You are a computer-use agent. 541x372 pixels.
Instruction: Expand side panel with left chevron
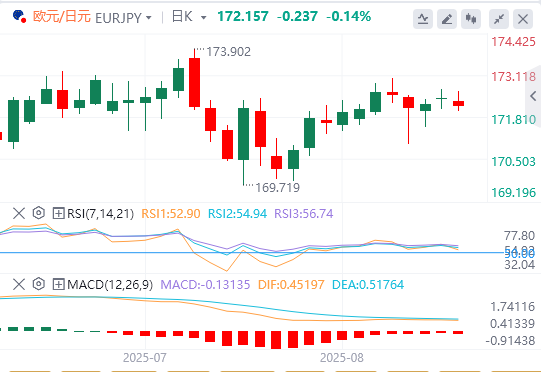point(533,96)
